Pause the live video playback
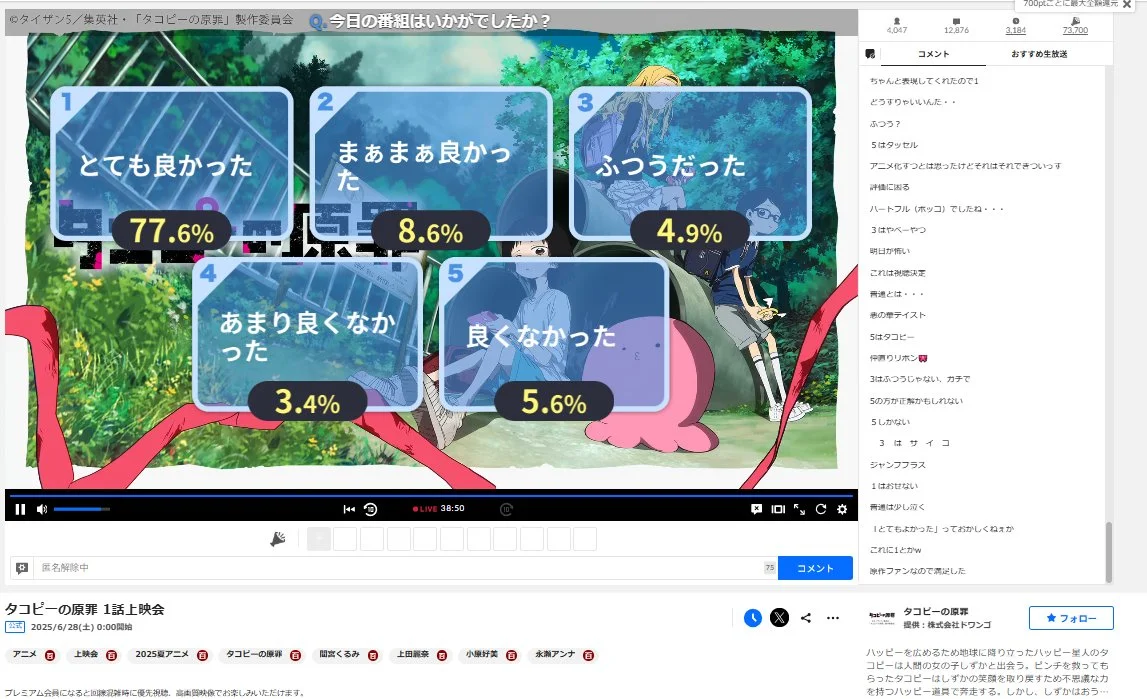 point(20,509)
